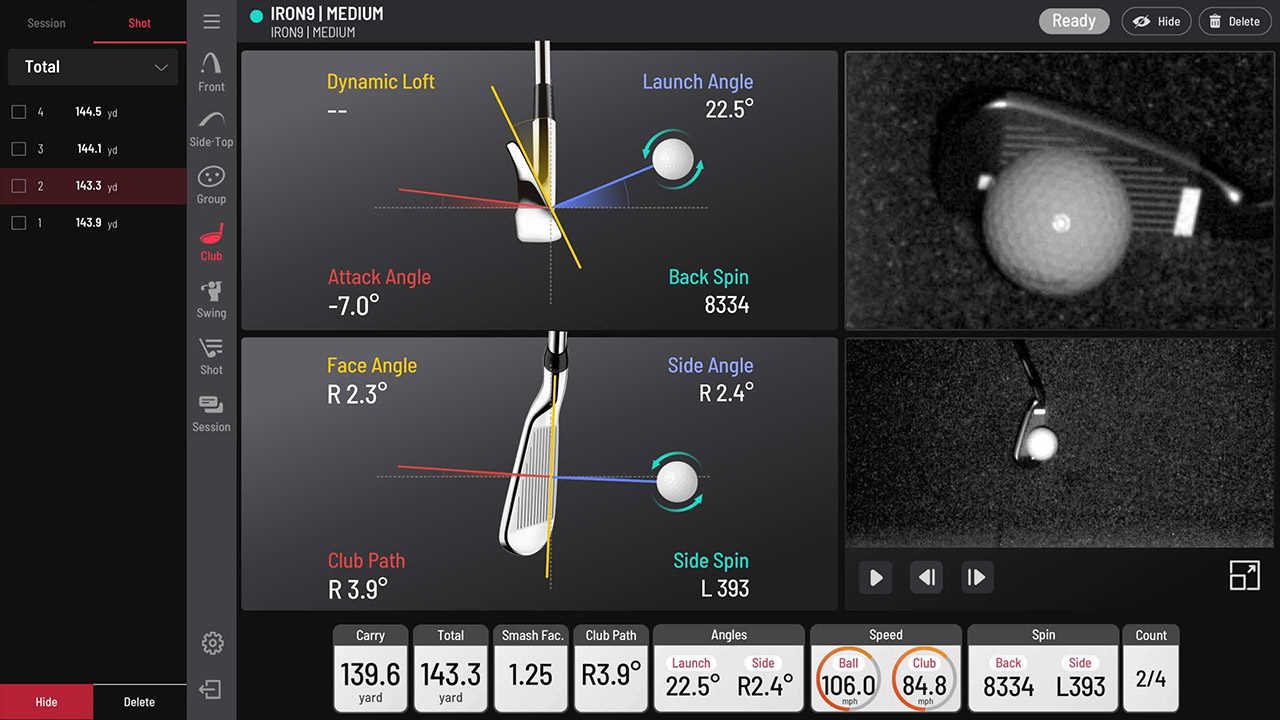Image resolution: width=1280 pixels, height=720 pixels.
Task: Select the Swing view icon
Action: pos(211,298)
